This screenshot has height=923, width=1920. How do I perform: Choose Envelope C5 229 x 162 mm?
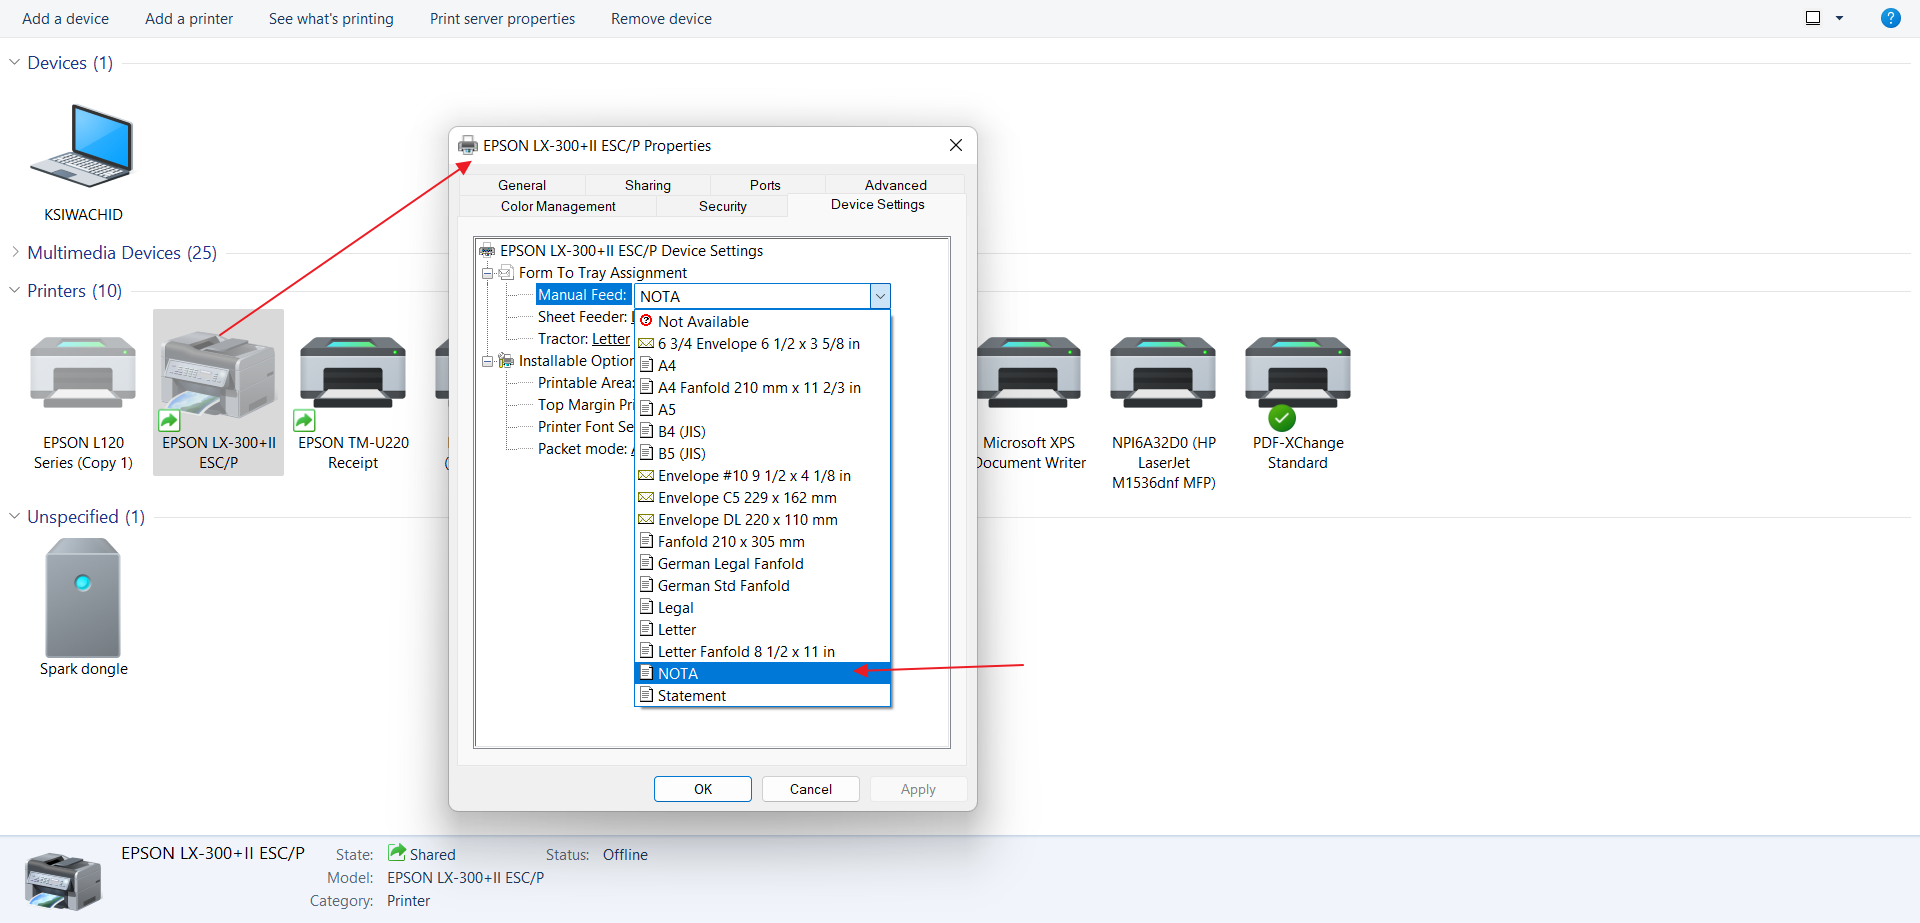762,498
